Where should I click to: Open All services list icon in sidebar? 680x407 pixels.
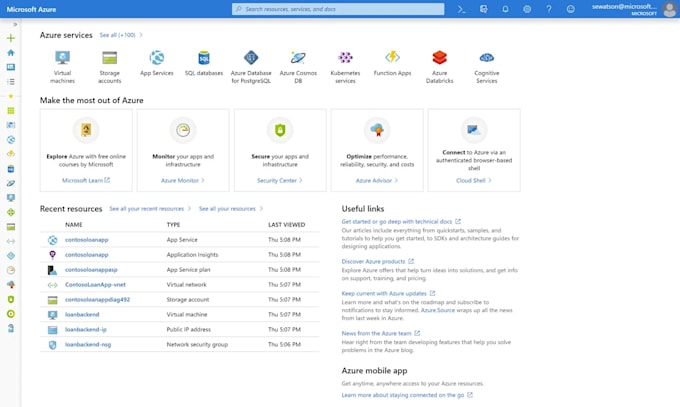(11, 82)
